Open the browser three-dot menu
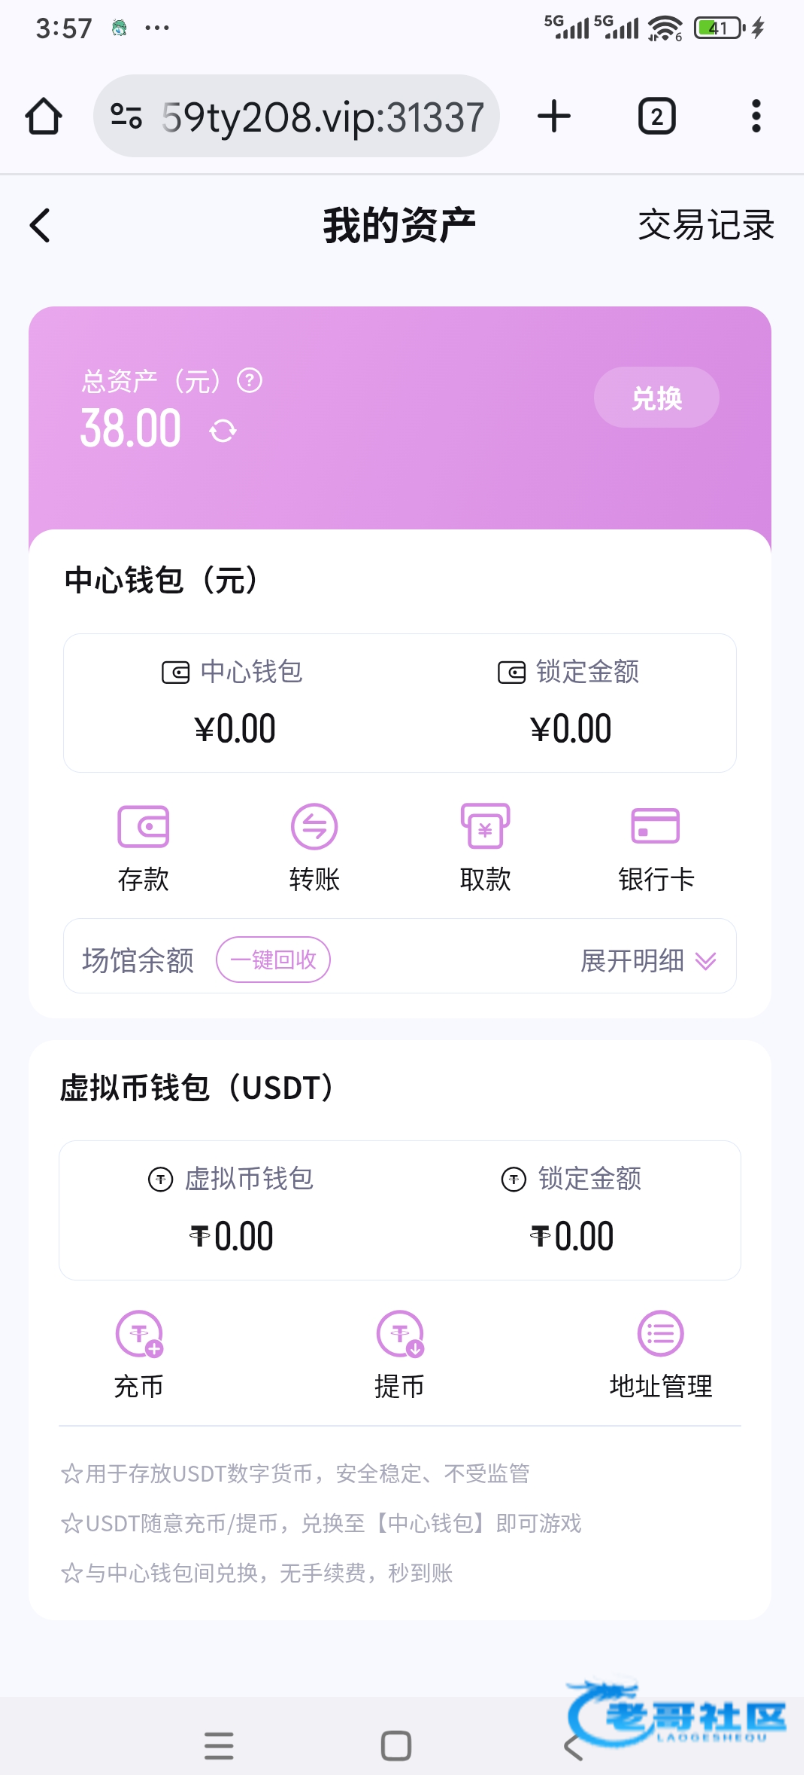 756,117
